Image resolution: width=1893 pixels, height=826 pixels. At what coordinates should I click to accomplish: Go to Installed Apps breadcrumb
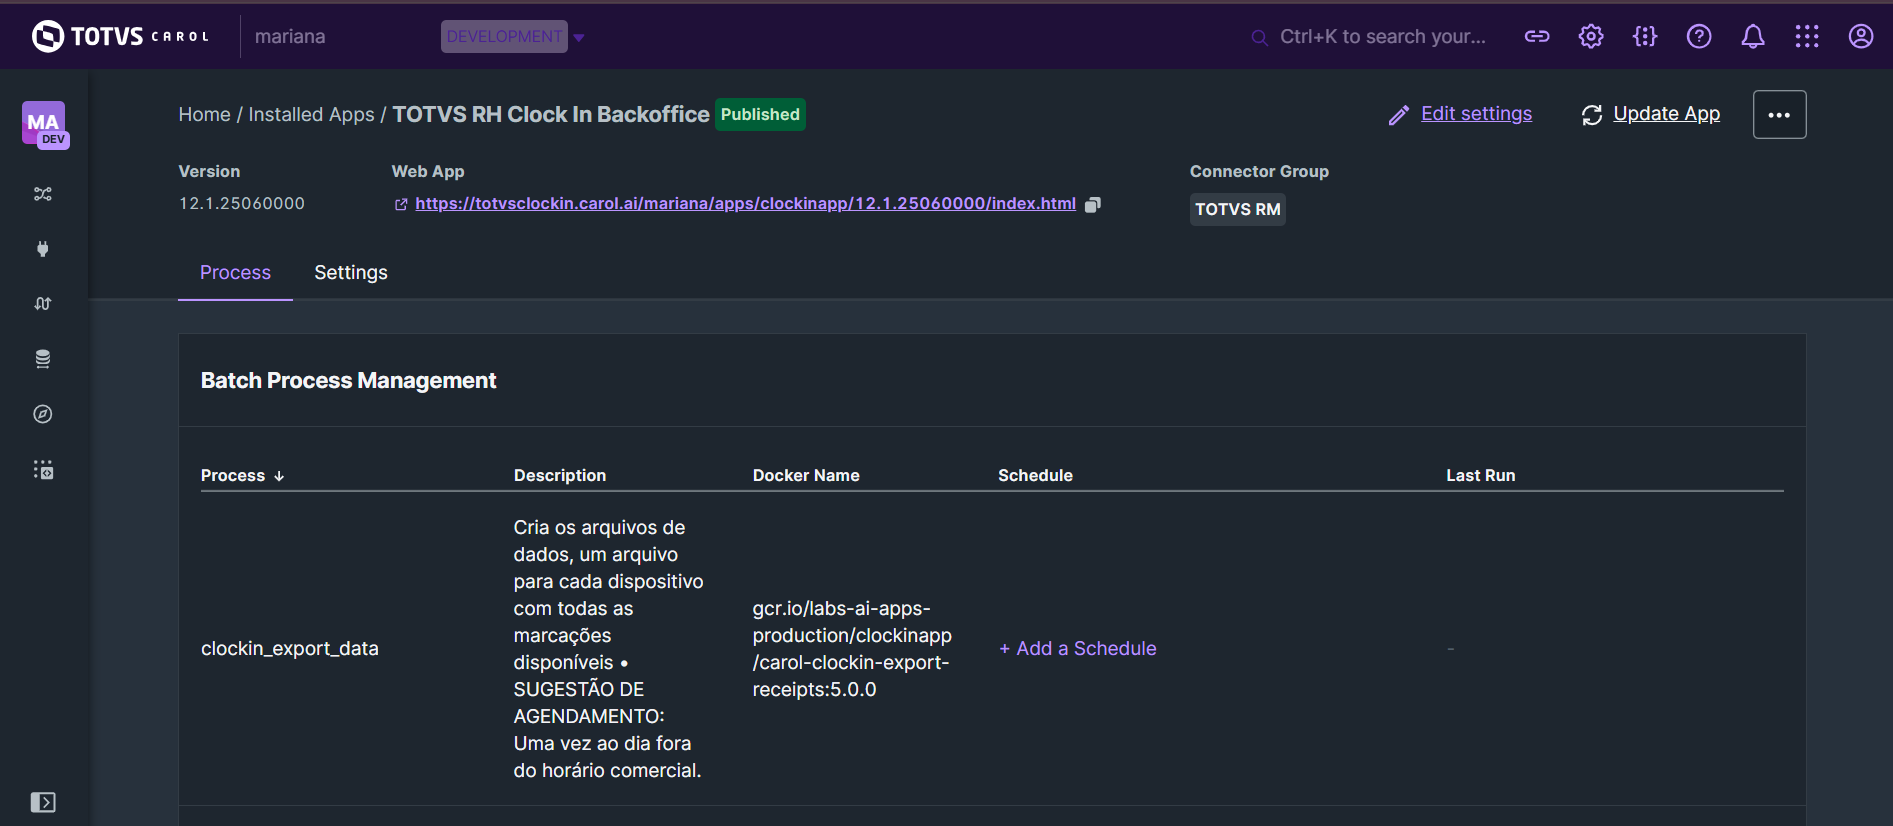(311, 114)
